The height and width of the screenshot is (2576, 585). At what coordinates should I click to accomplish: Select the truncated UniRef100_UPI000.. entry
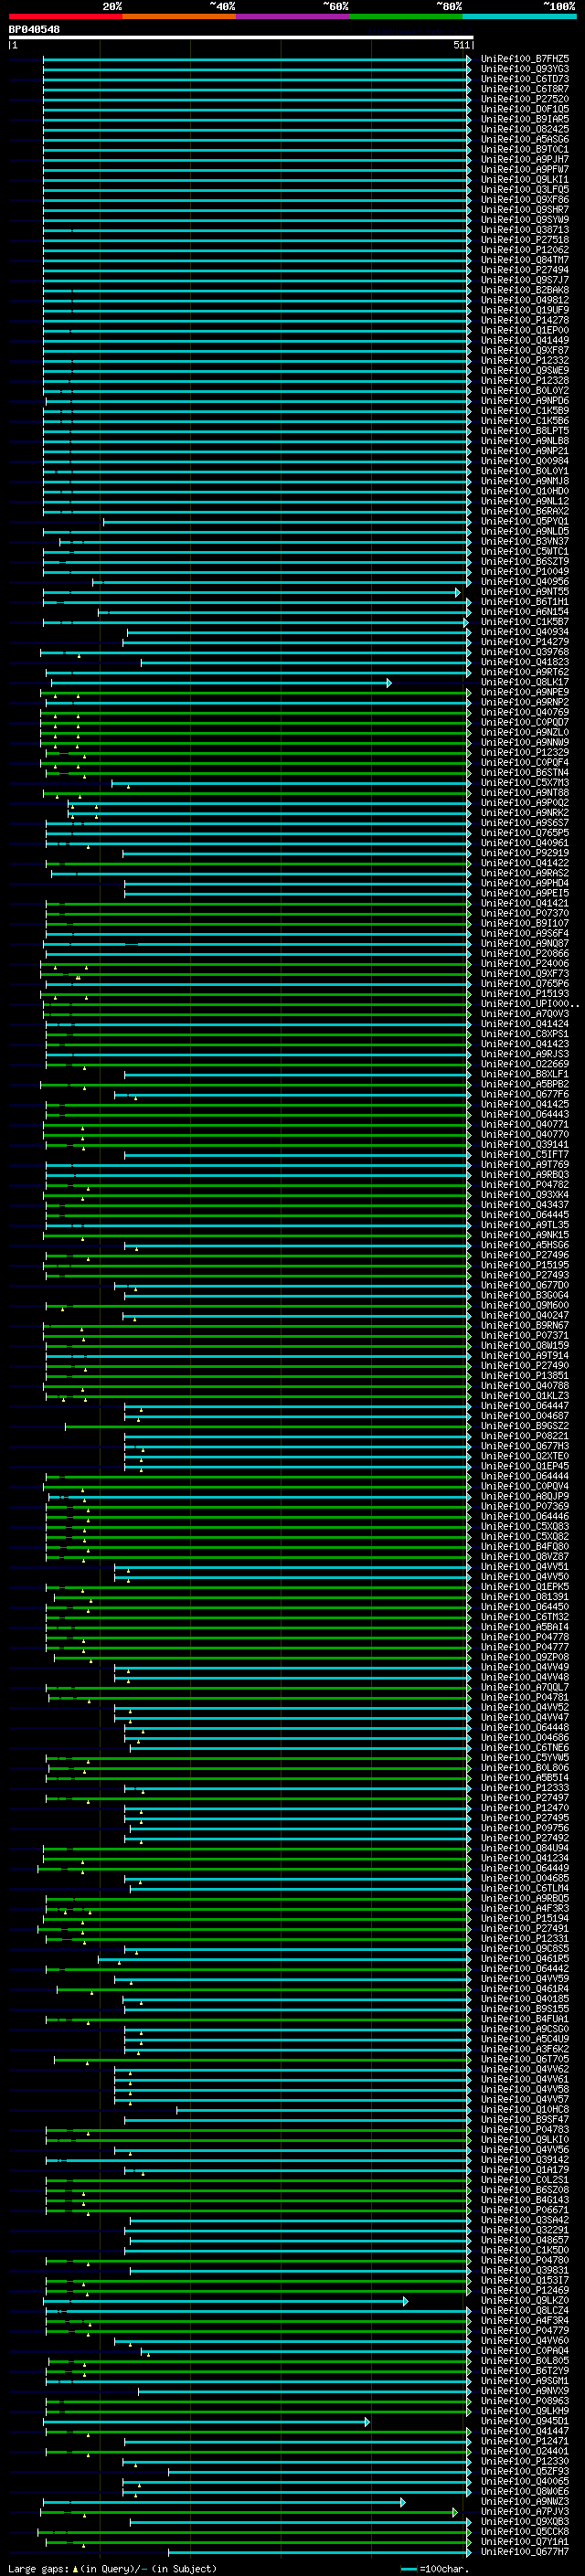click(x=529, y=1004)
